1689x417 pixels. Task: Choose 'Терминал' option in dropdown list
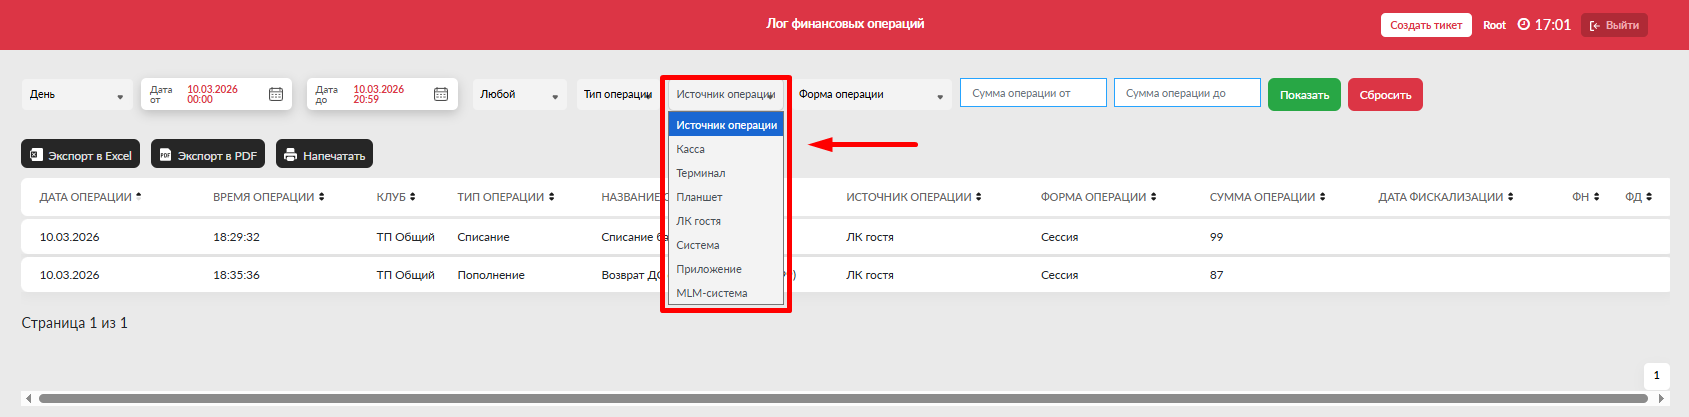click(701, 173)
